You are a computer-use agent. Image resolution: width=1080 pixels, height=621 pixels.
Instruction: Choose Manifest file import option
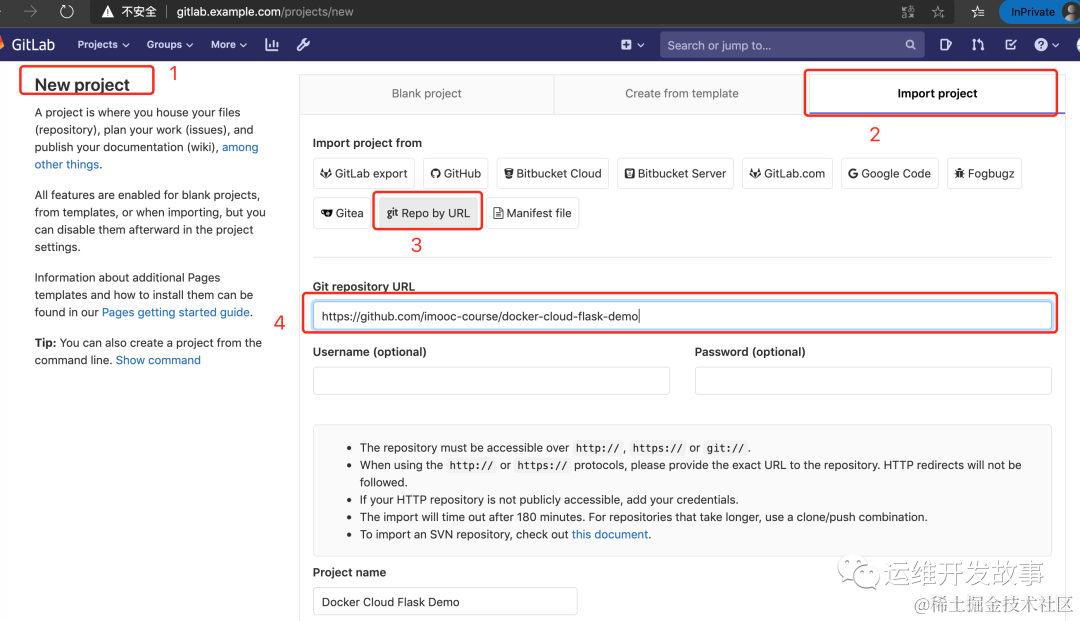coord(532,213)
